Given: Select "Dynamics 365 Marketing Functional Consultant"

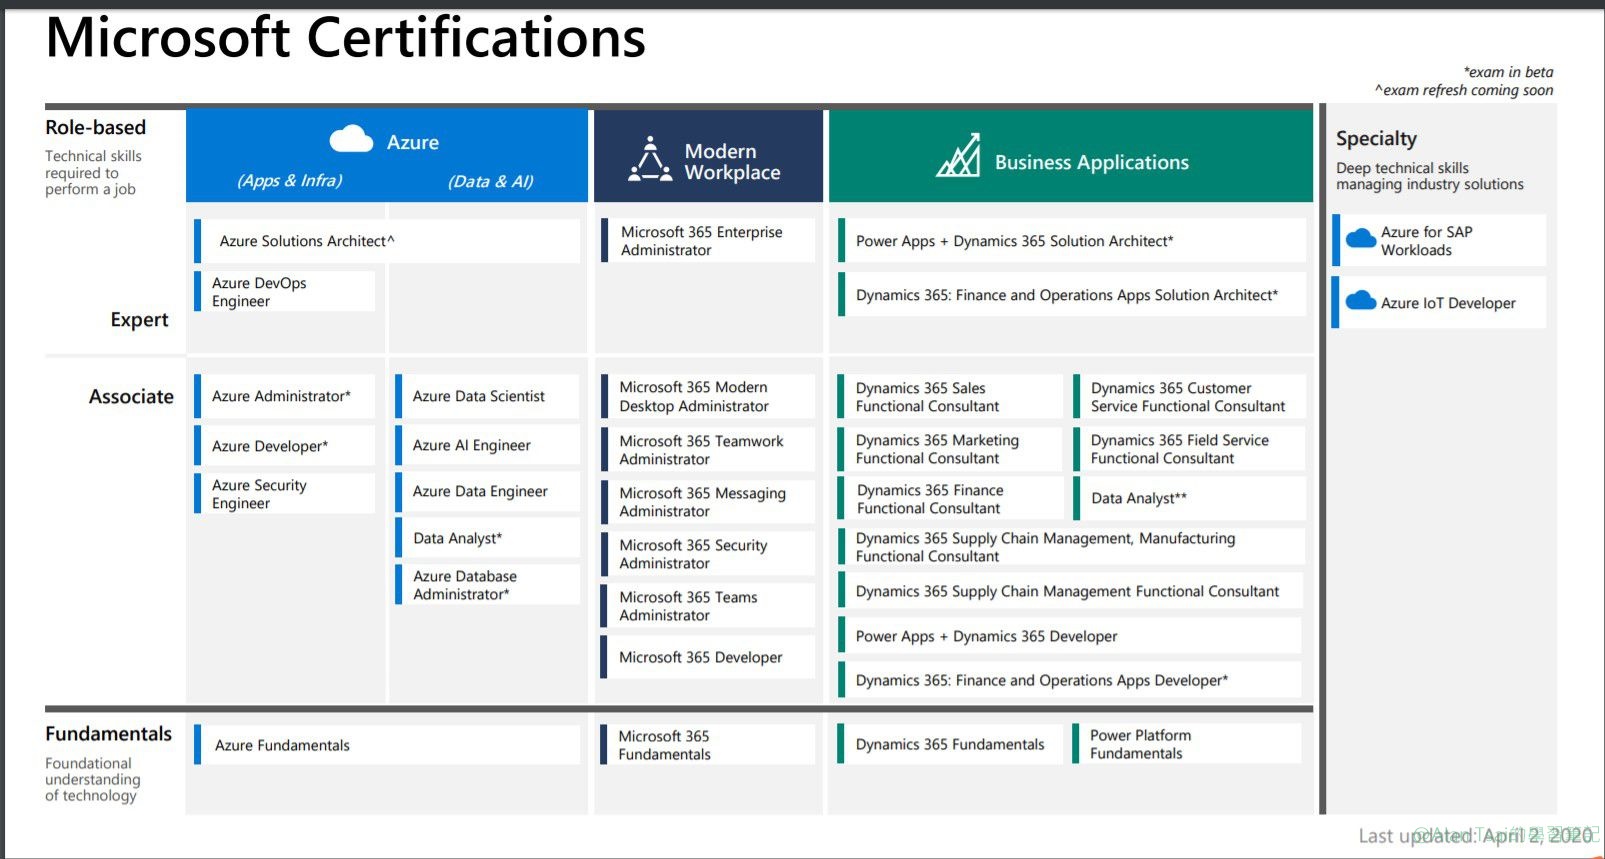Looking at the screenshot, I should 950,449.
